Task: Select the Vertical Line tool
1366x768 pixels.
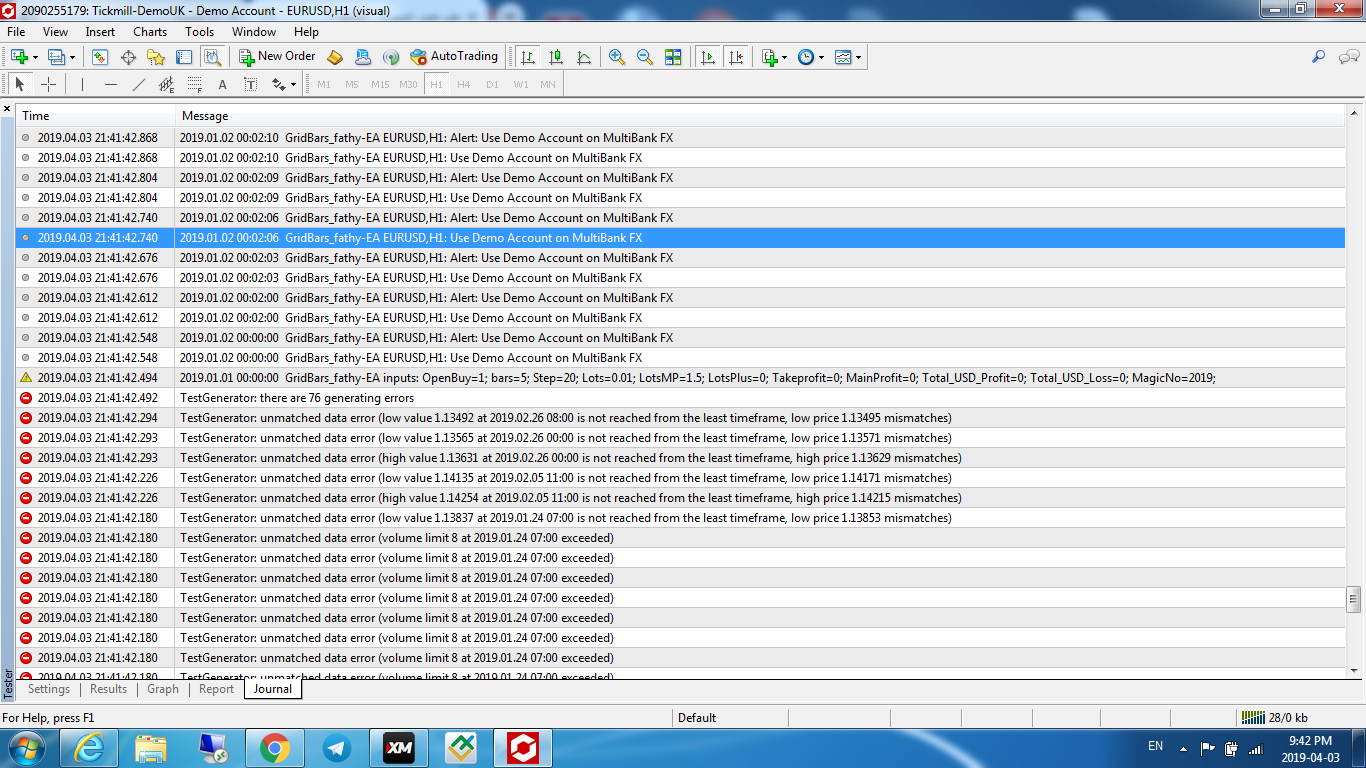Action: click(82, 85)
